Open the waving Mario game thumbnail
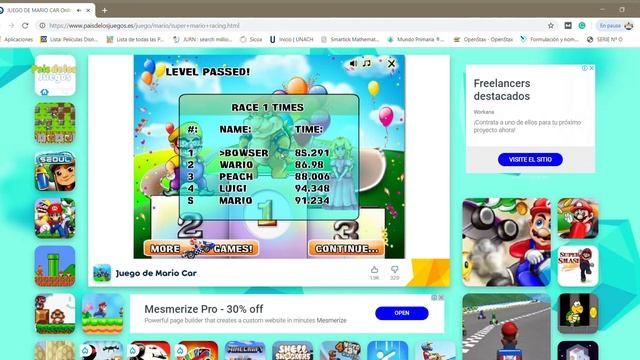The width and height of the screenshot is (640, 360). [578, 218]
